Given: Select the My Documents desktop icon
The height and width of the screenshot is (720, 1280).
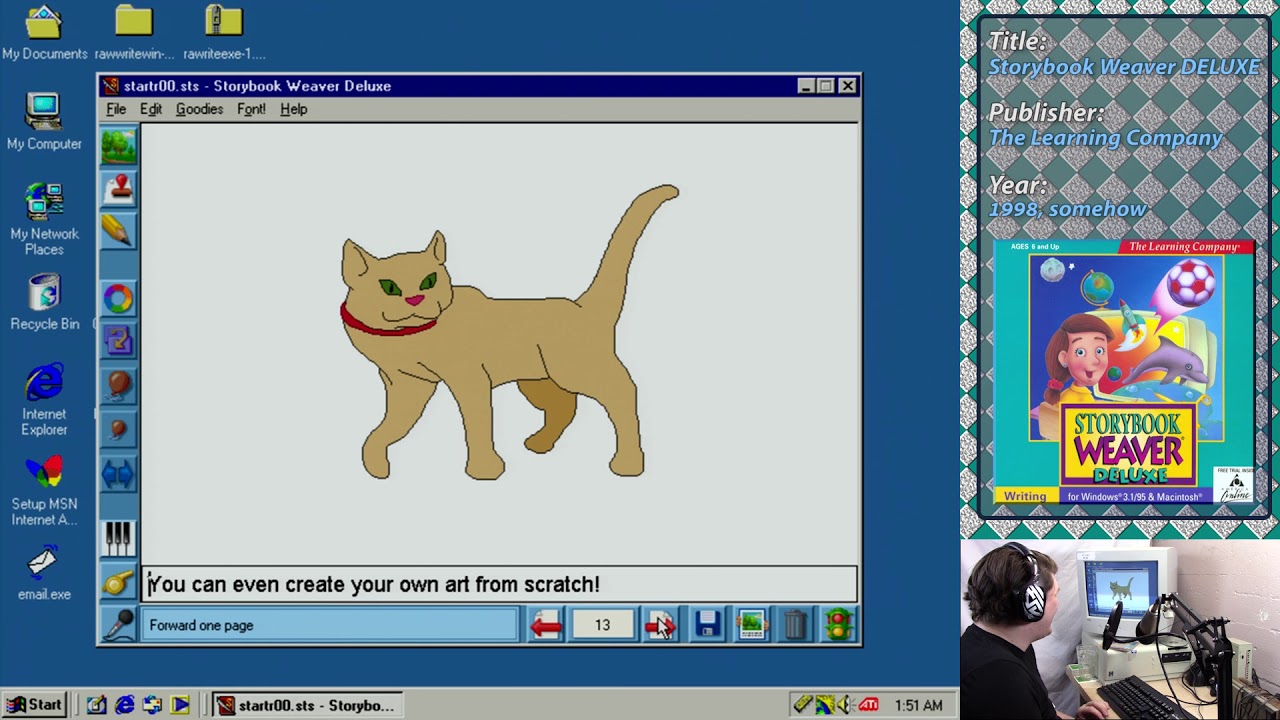Looking at the screenshot, I should [x=44, y=33].
